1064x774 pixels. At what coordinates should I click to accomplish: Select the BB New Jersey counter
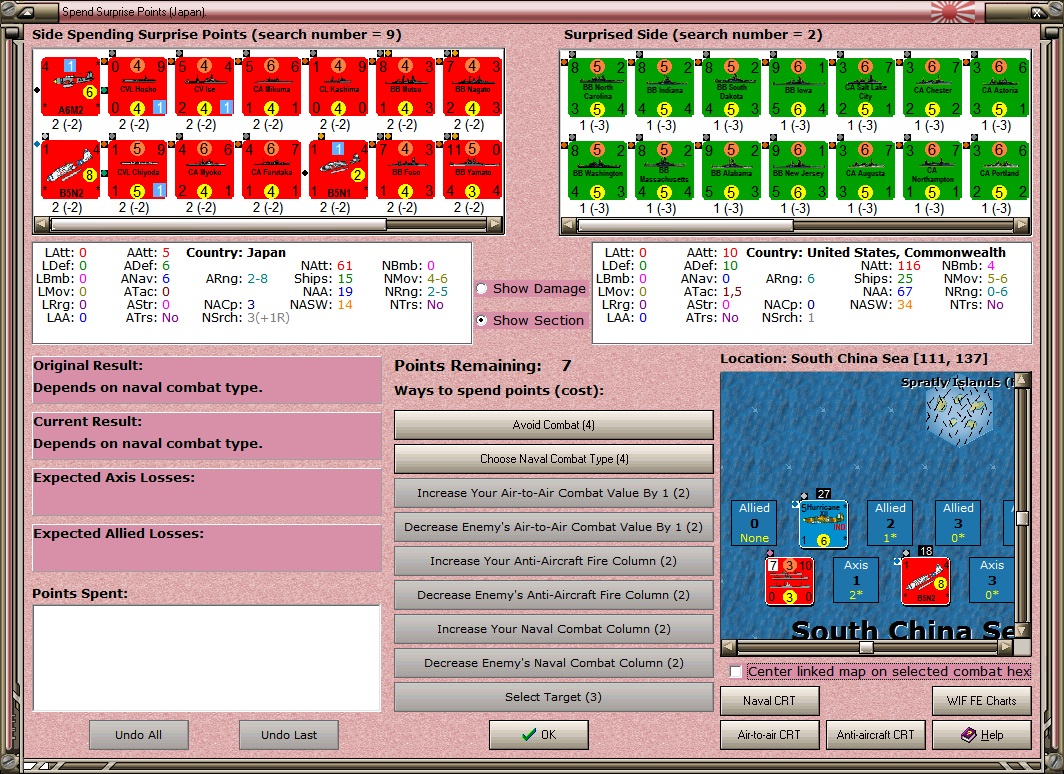click(799, 170)
